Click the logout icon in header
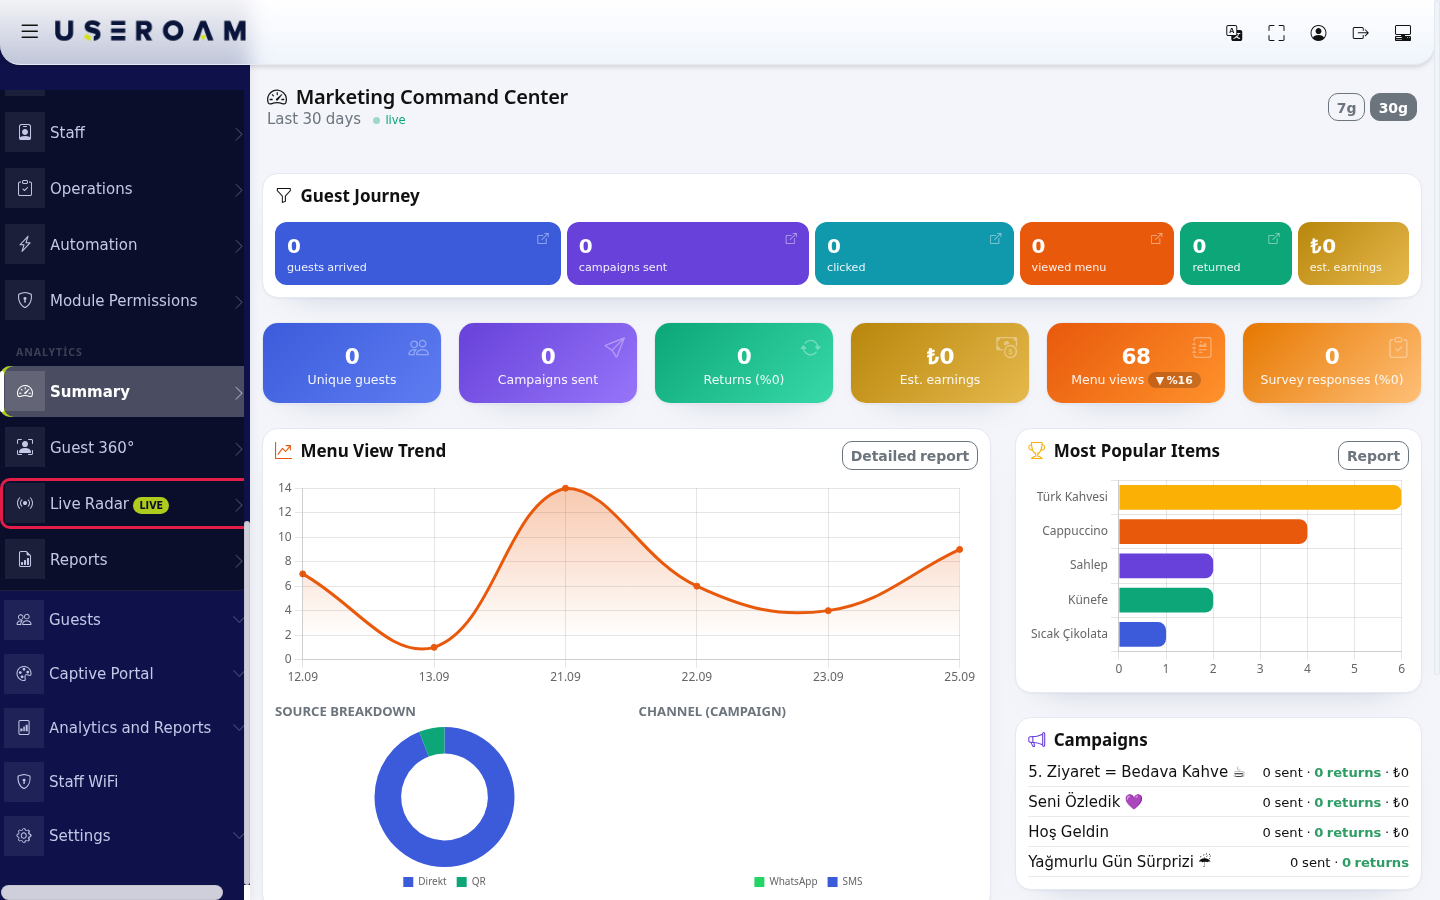Viewport: 1440px width, 900px height. click(1360, 33)
